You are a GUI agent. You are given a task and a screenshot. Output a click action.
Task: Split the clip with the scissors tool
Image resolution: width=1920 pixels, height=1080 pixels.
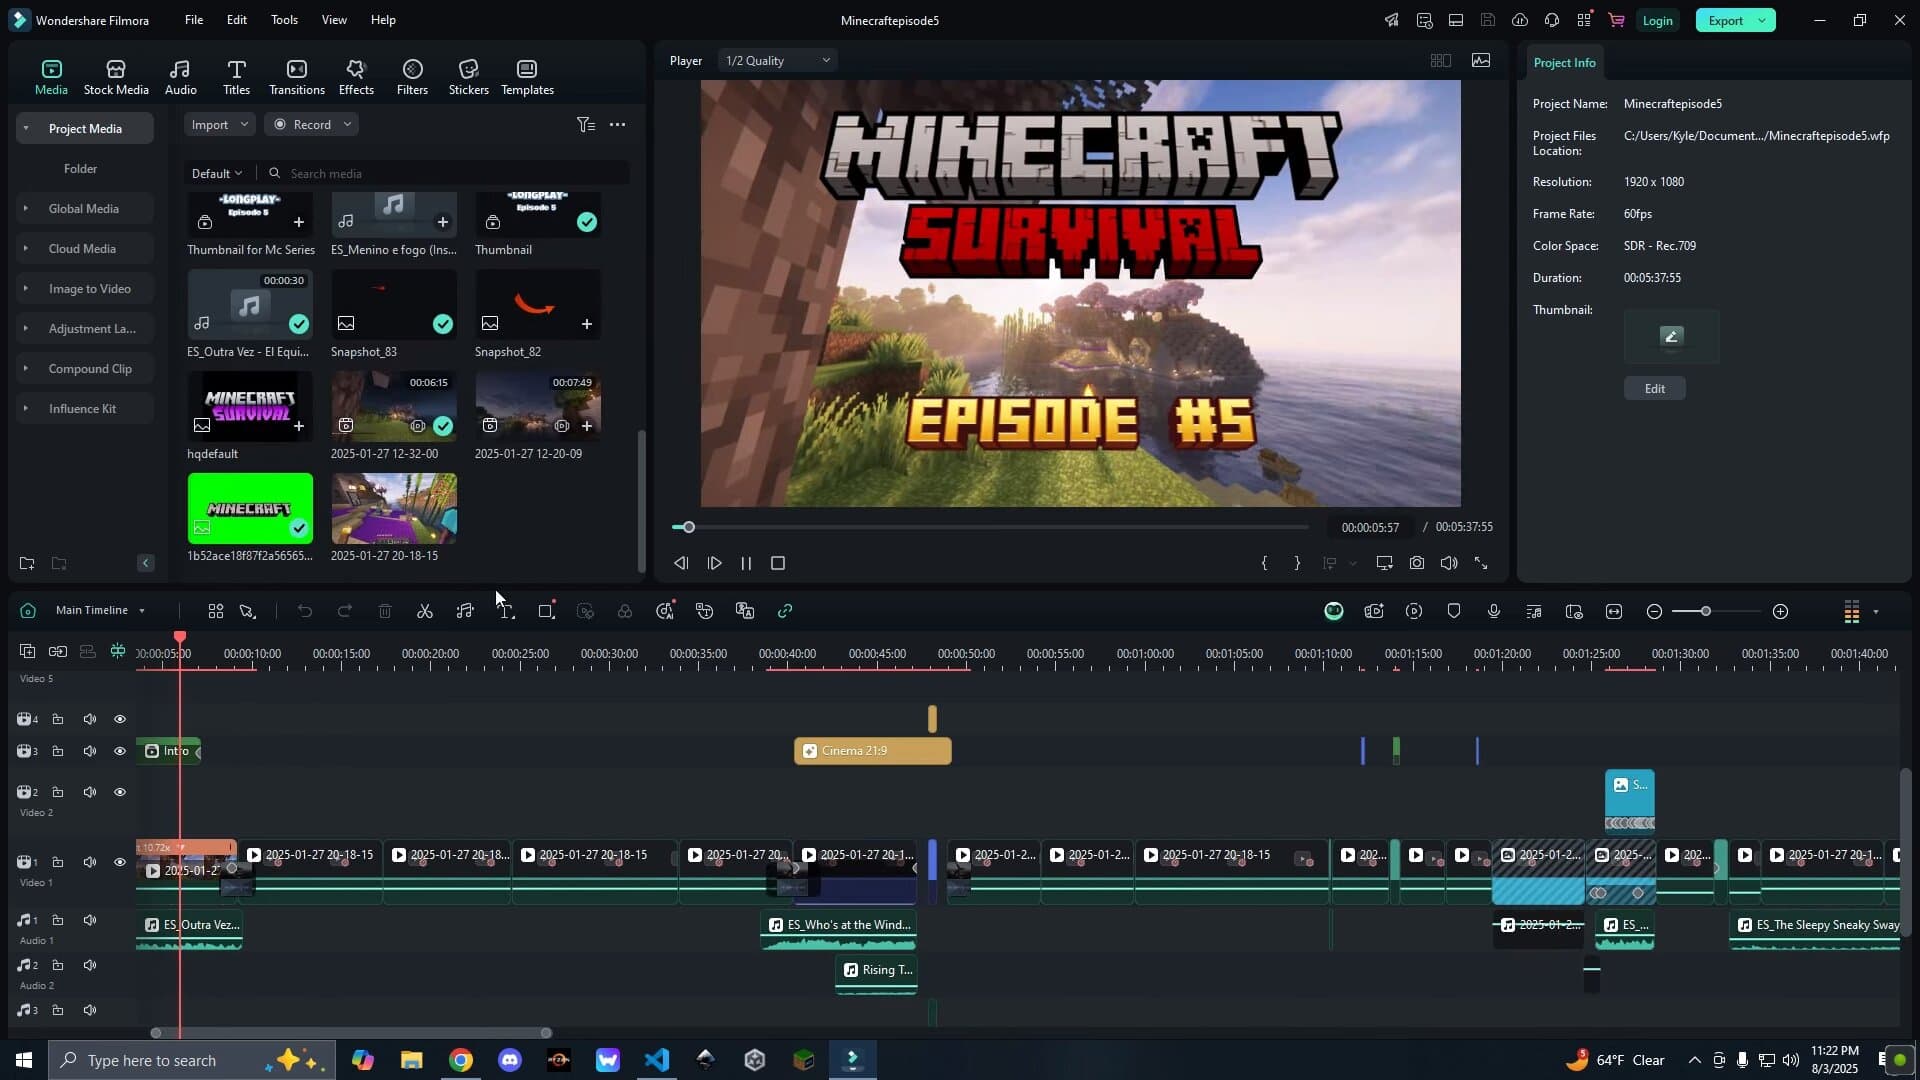pos(425,611)
